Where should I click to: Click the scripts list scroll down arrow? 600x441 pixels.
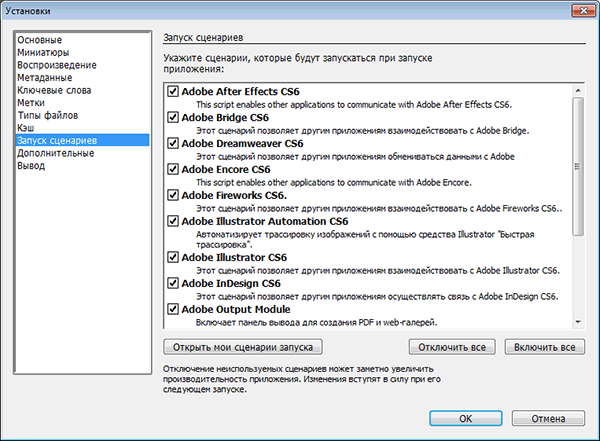(x=578, y=322)
